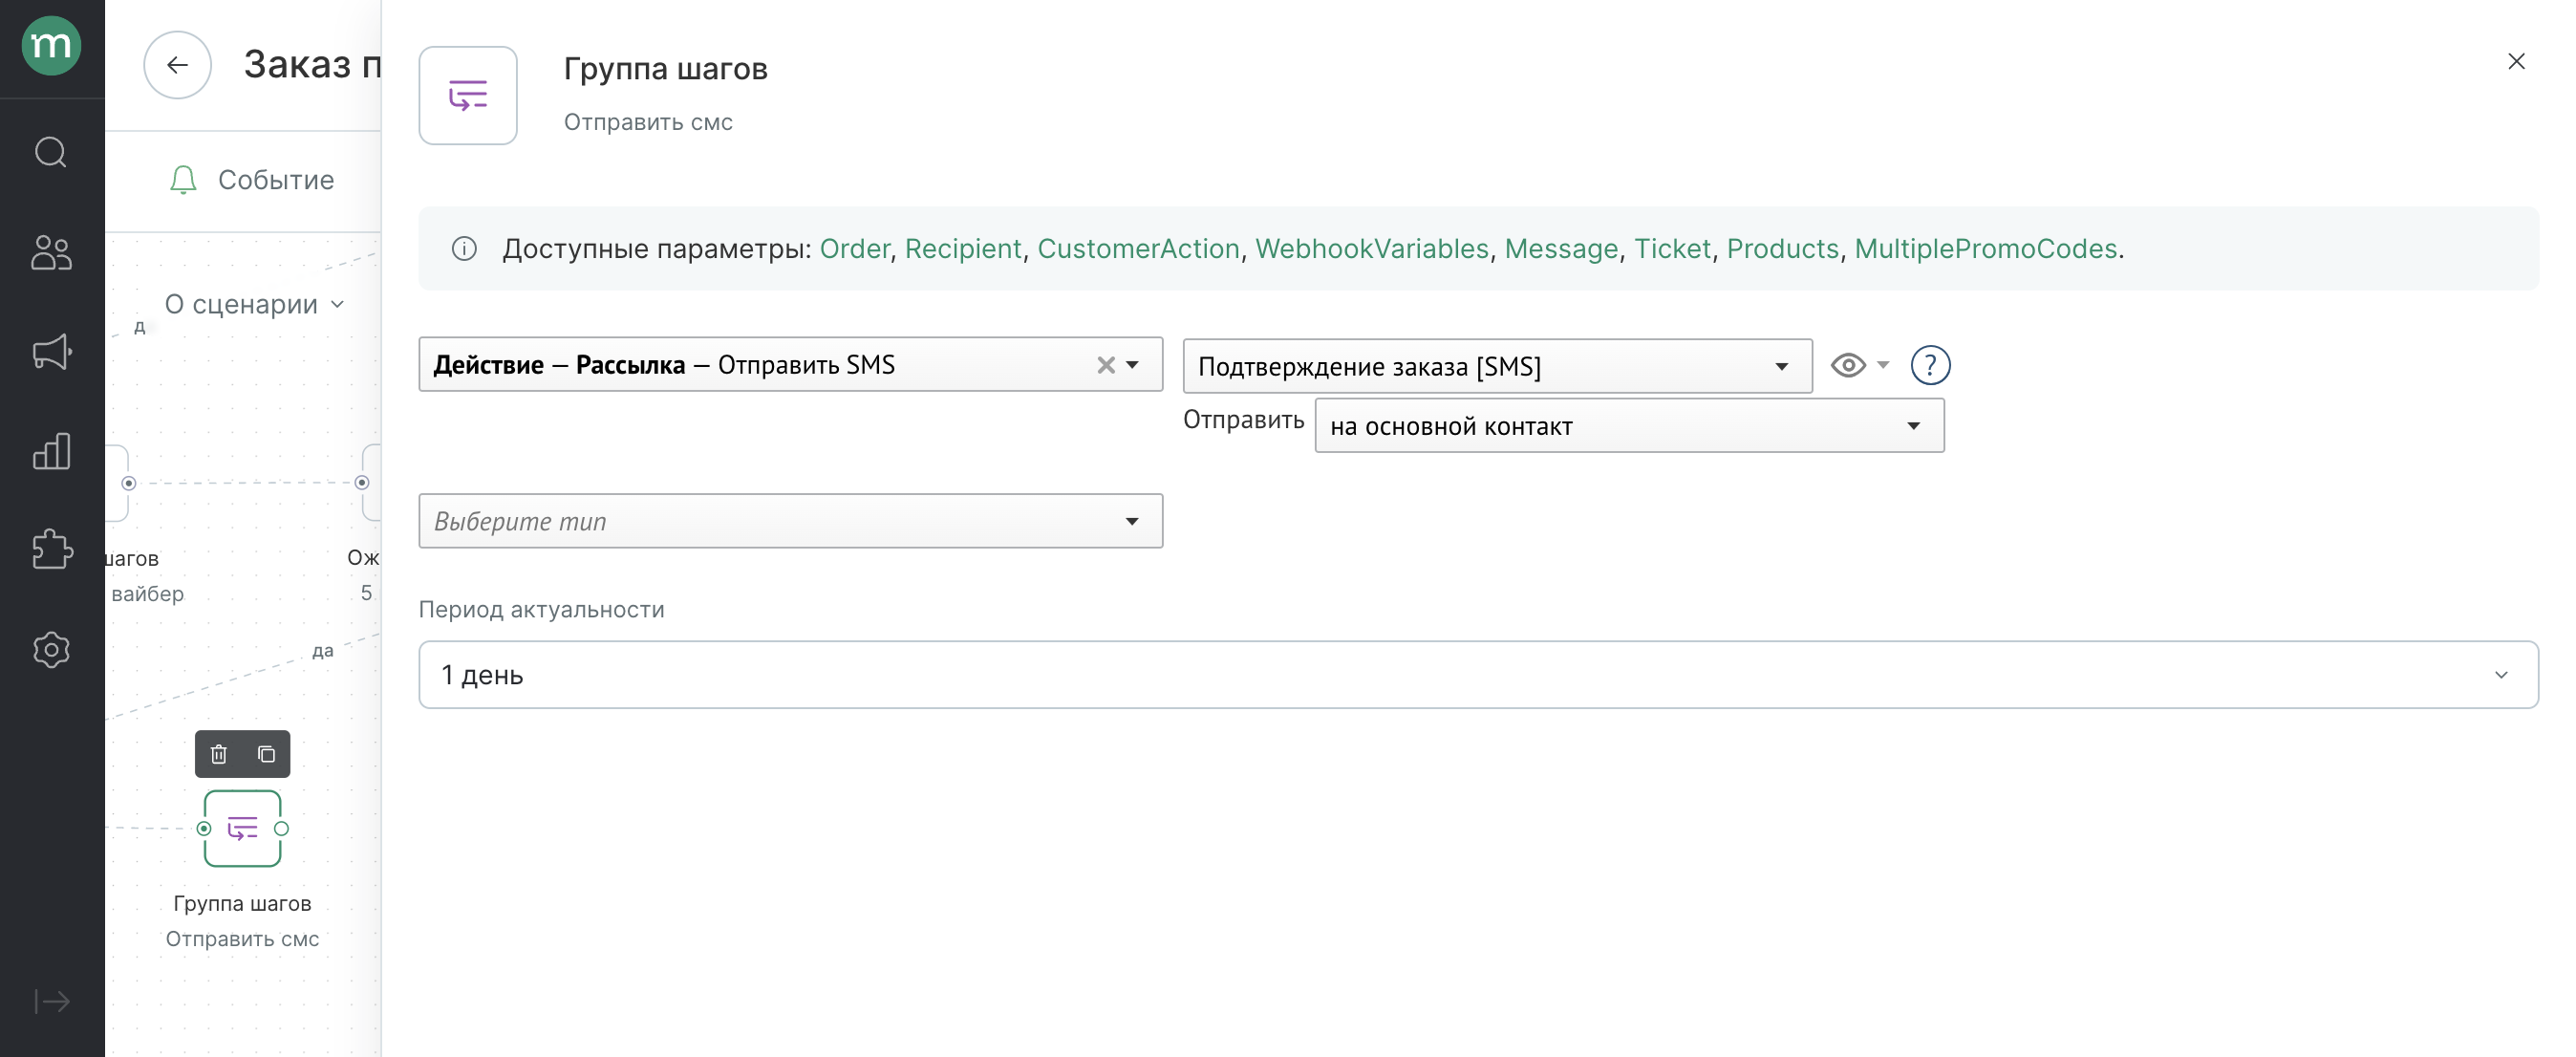Open the MultiplePromoCodes parameter link
Image resolution: width=2576 pixels, height=1057 pixels.
click(x=1985, y=248)
